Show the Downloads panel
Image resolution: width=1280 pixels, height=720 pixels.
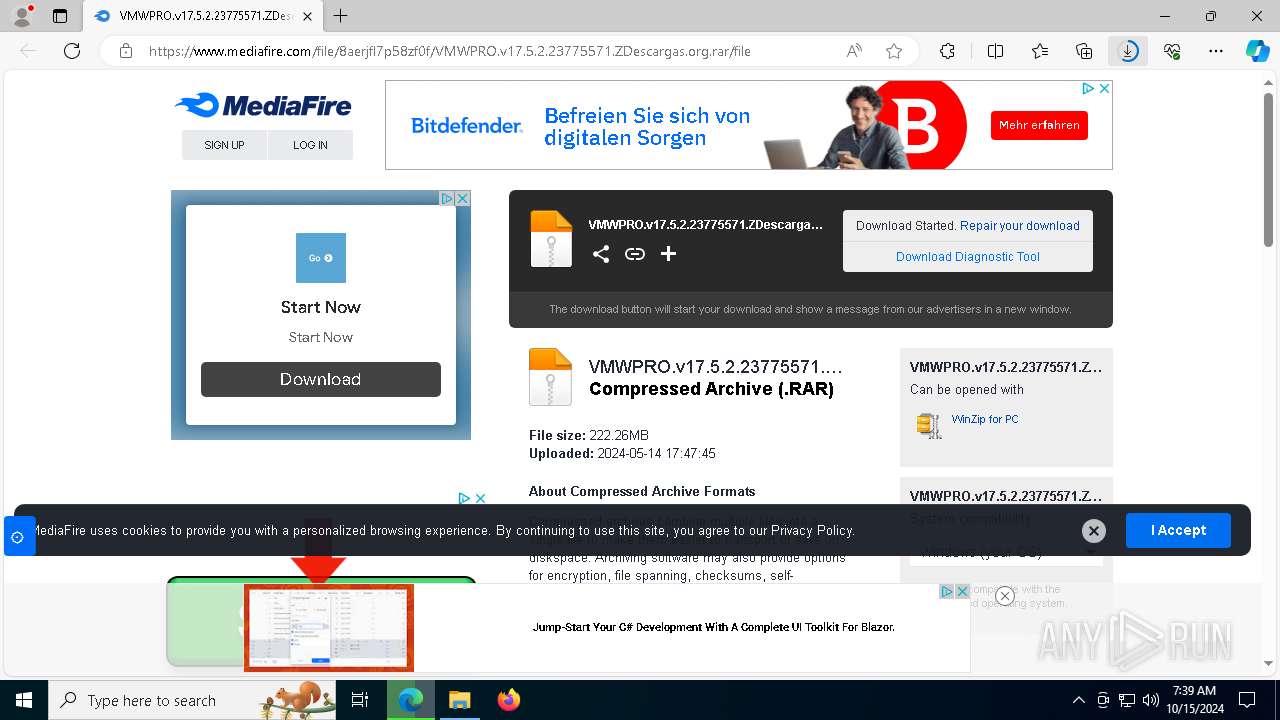(1128, 51)
